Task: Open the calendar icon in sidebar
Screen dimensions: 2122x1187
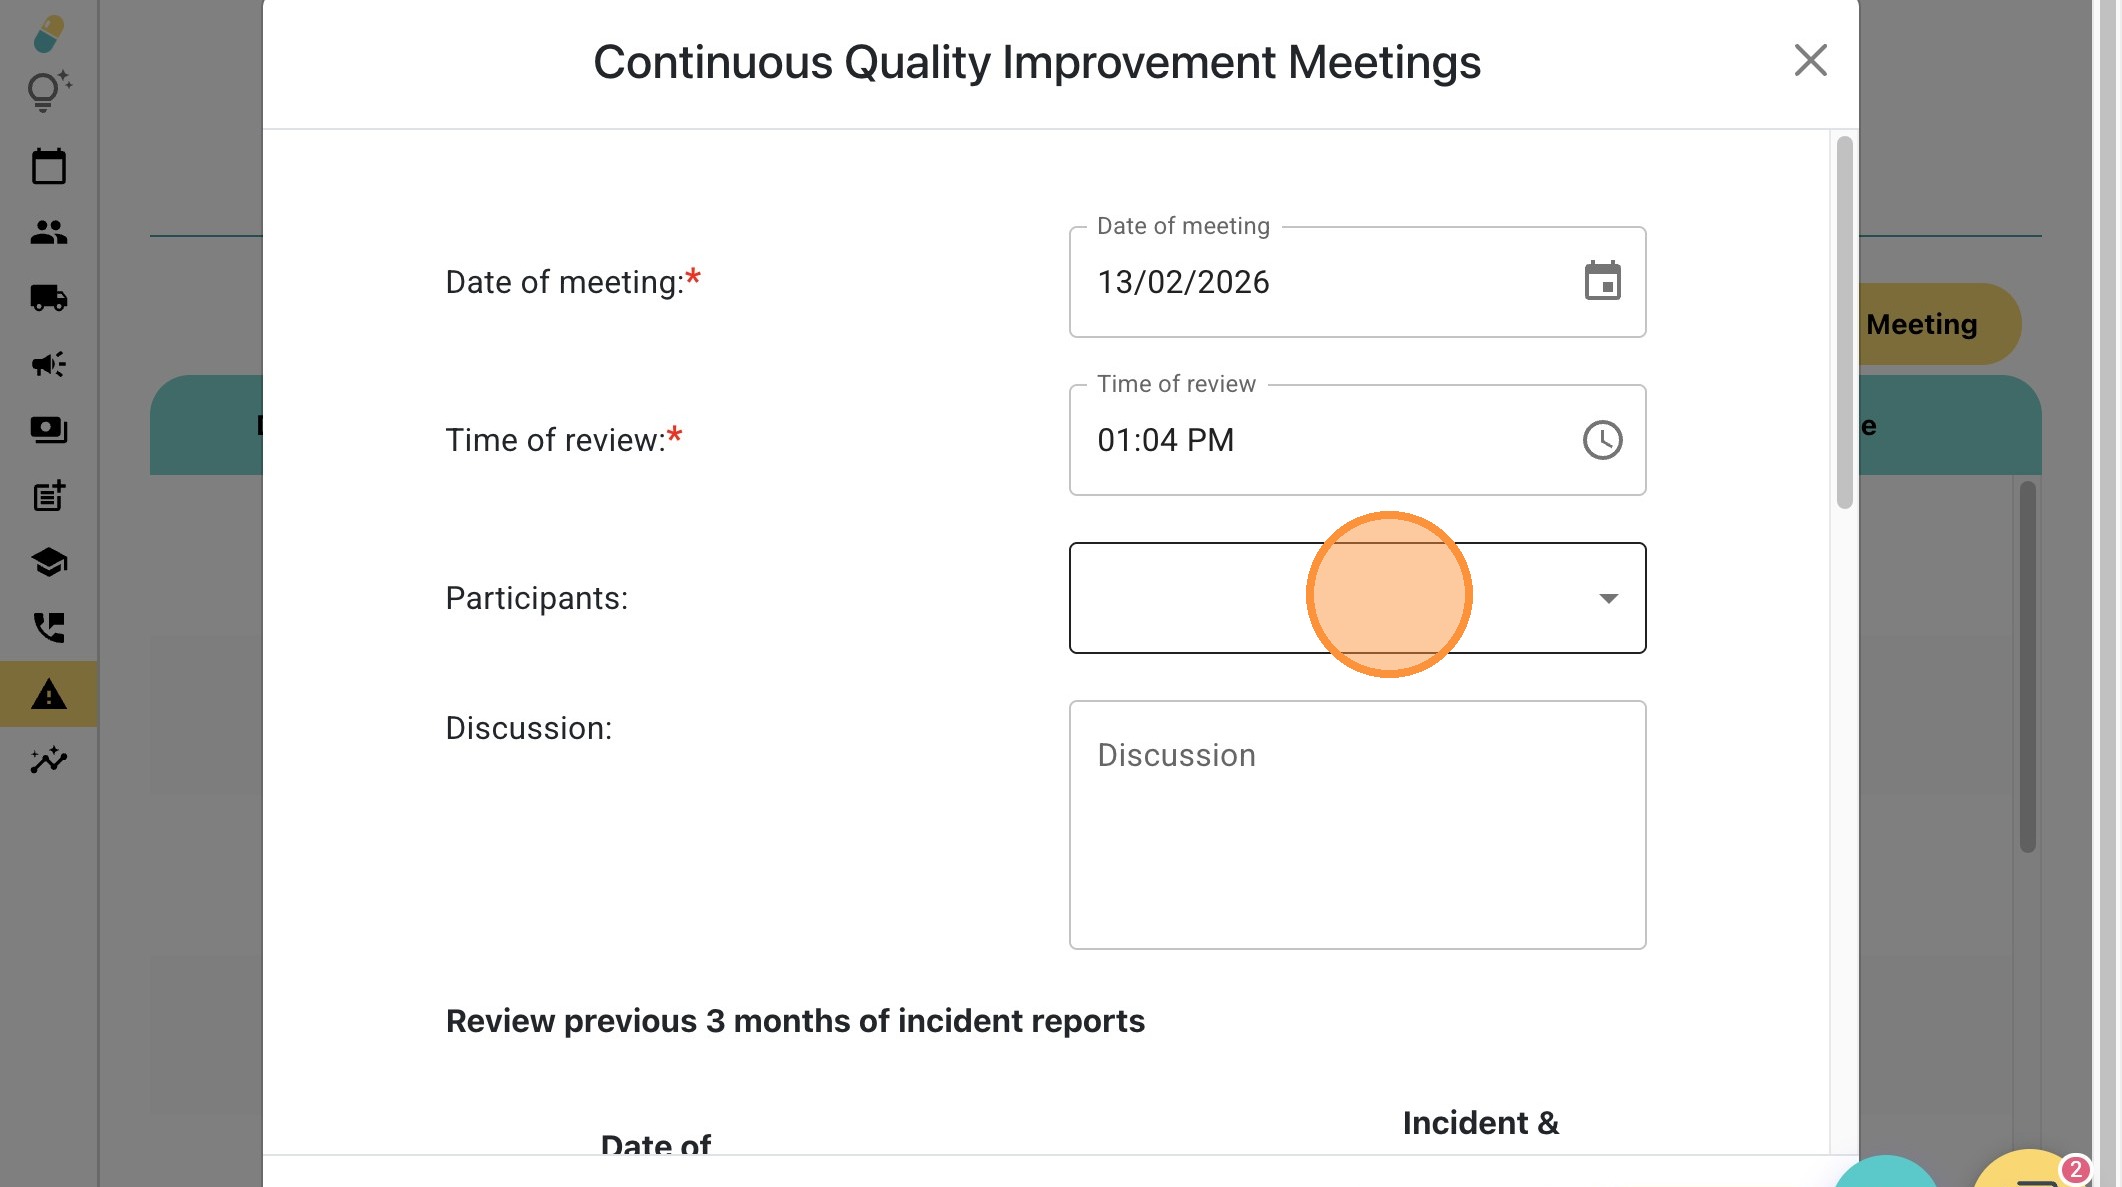Action: point(48,166)
